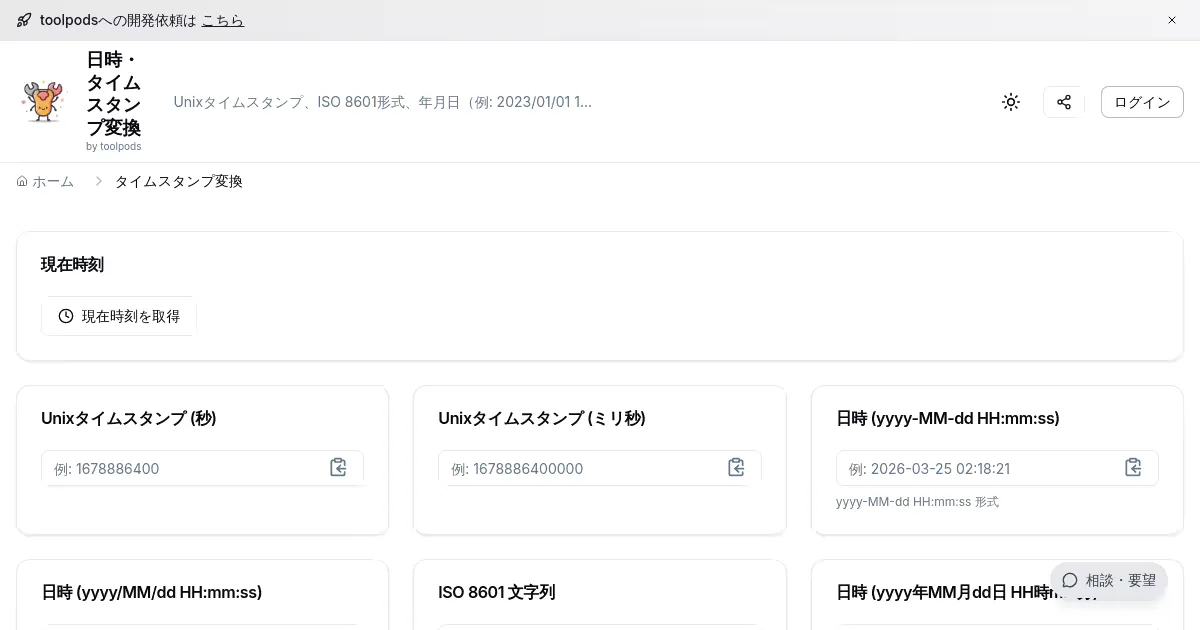Paste from clipboard into Unix seconds field

[x=338, y=467]
